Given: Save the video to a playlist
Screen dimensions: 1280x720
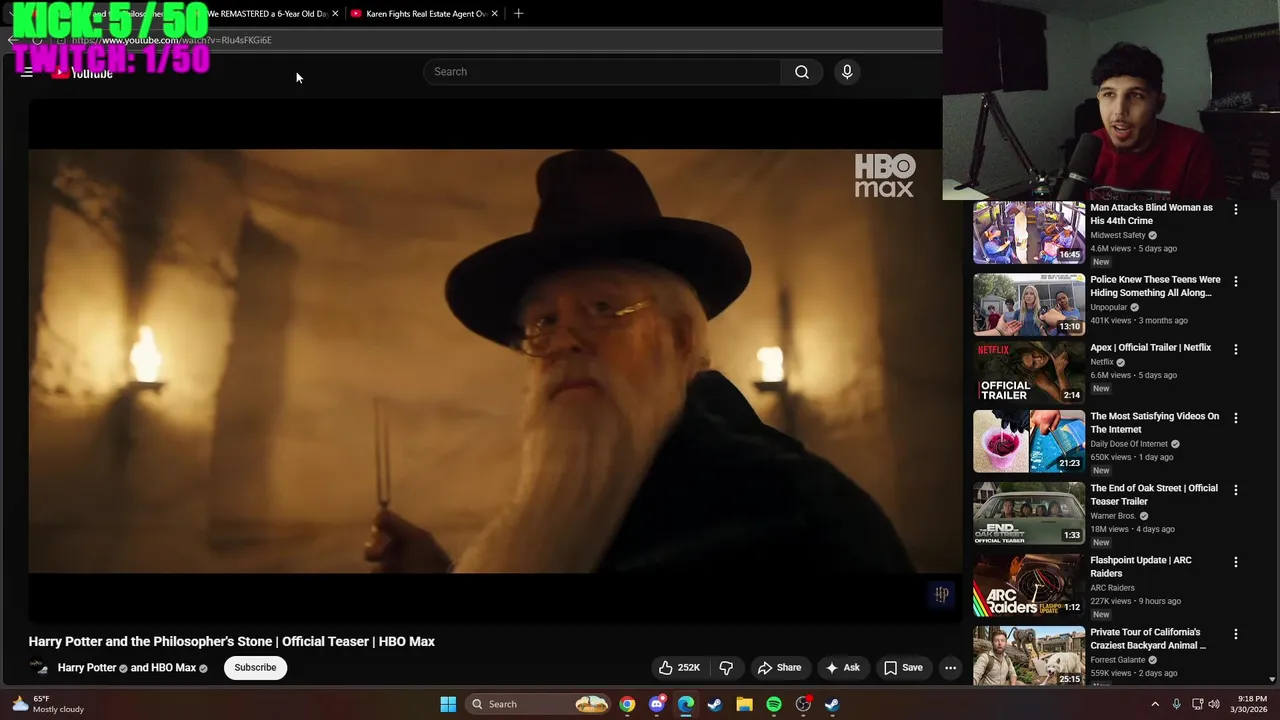Looking at the screenshot, I should (x=903, y=668).
